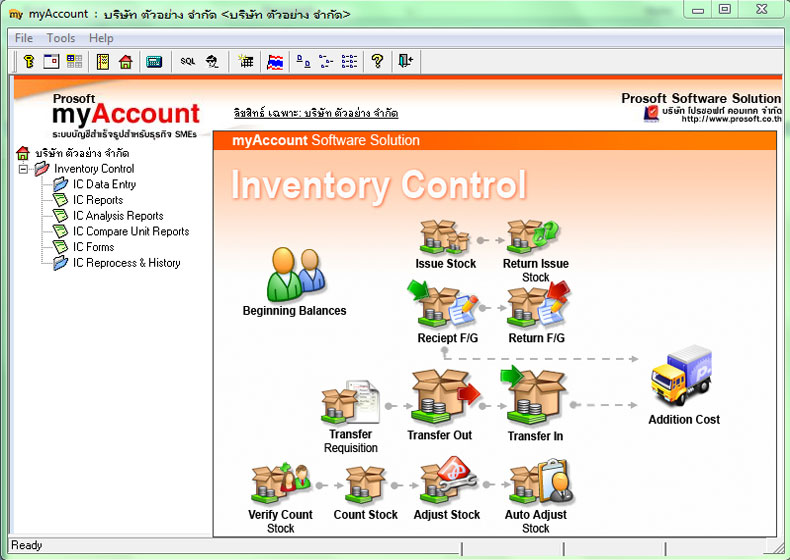Open the prosoft.co.th website link

tap(732, 119)
